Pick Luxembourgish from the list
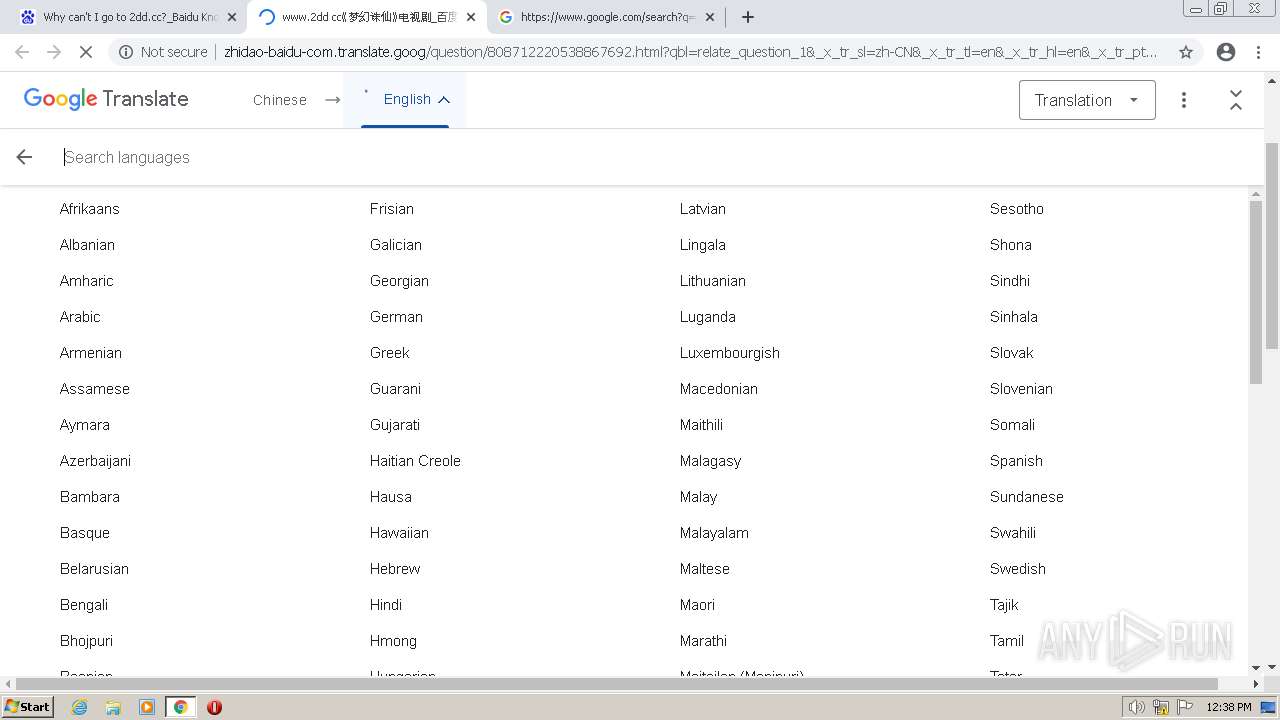Image resolution: width=1280 pixels, height=720 pixels. pos(730,353)
